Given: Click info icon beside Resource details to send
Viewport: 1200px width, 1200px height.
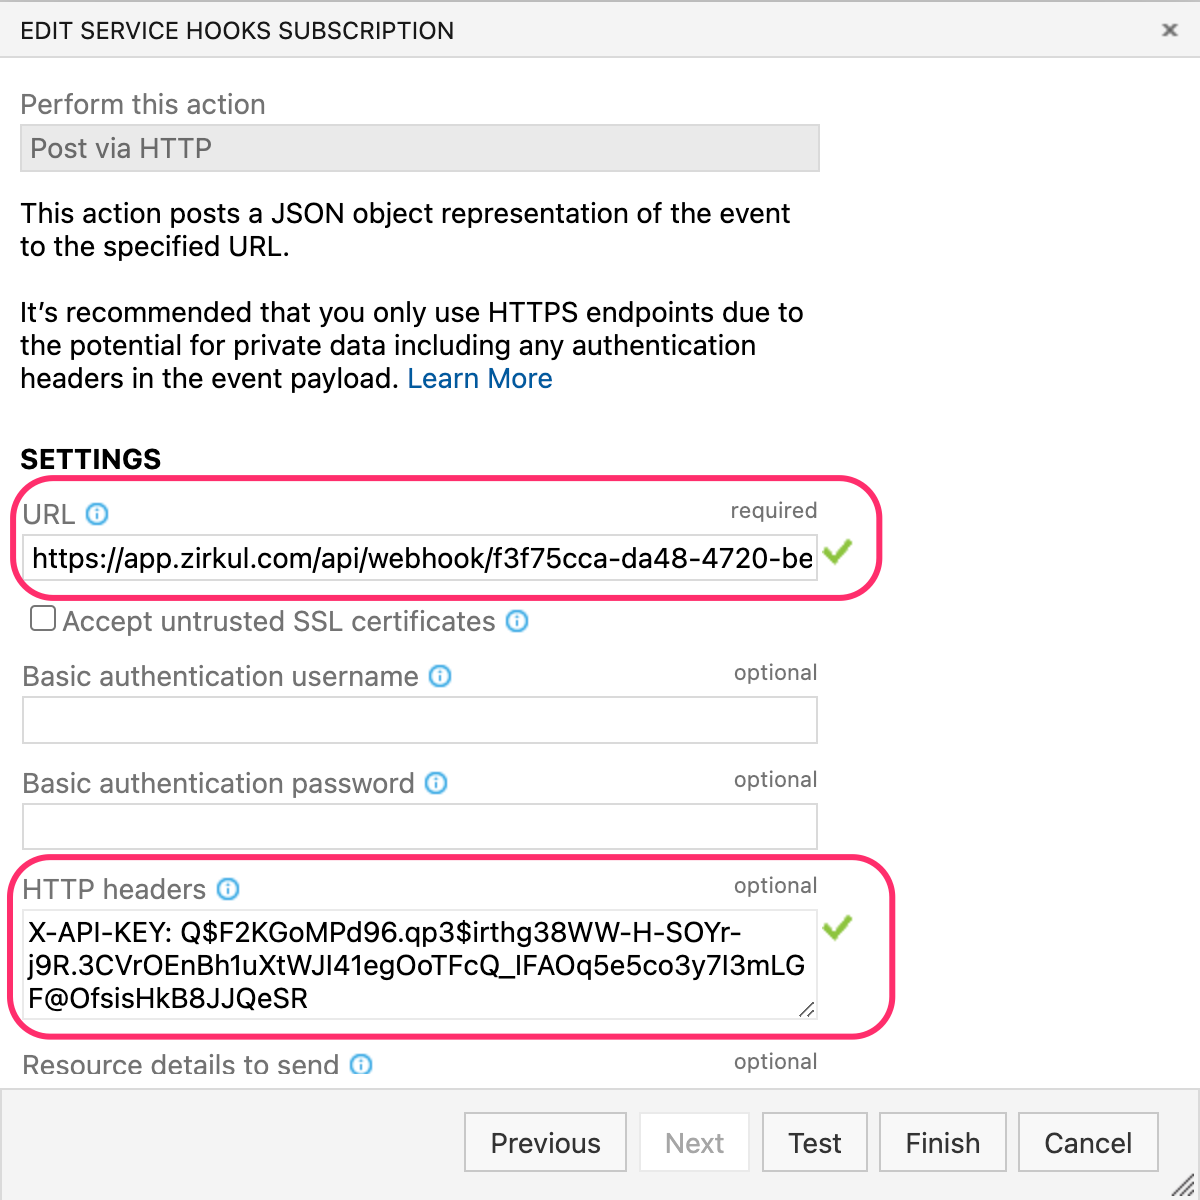Looking at the screenshot, I should coord(361,1065).
